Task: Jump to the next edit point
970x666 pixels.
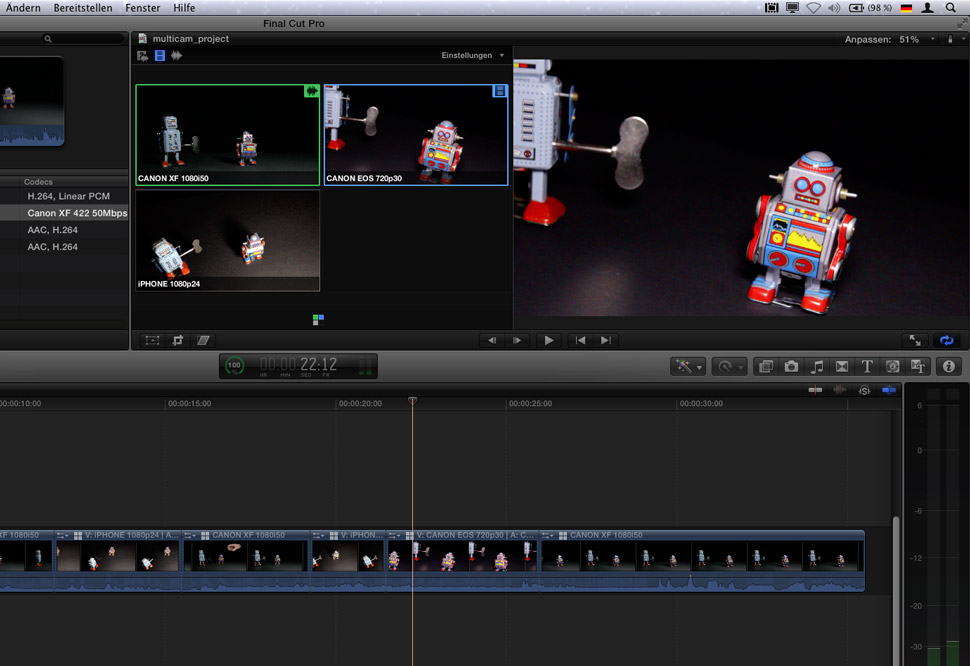Action: tap(605, 340)
